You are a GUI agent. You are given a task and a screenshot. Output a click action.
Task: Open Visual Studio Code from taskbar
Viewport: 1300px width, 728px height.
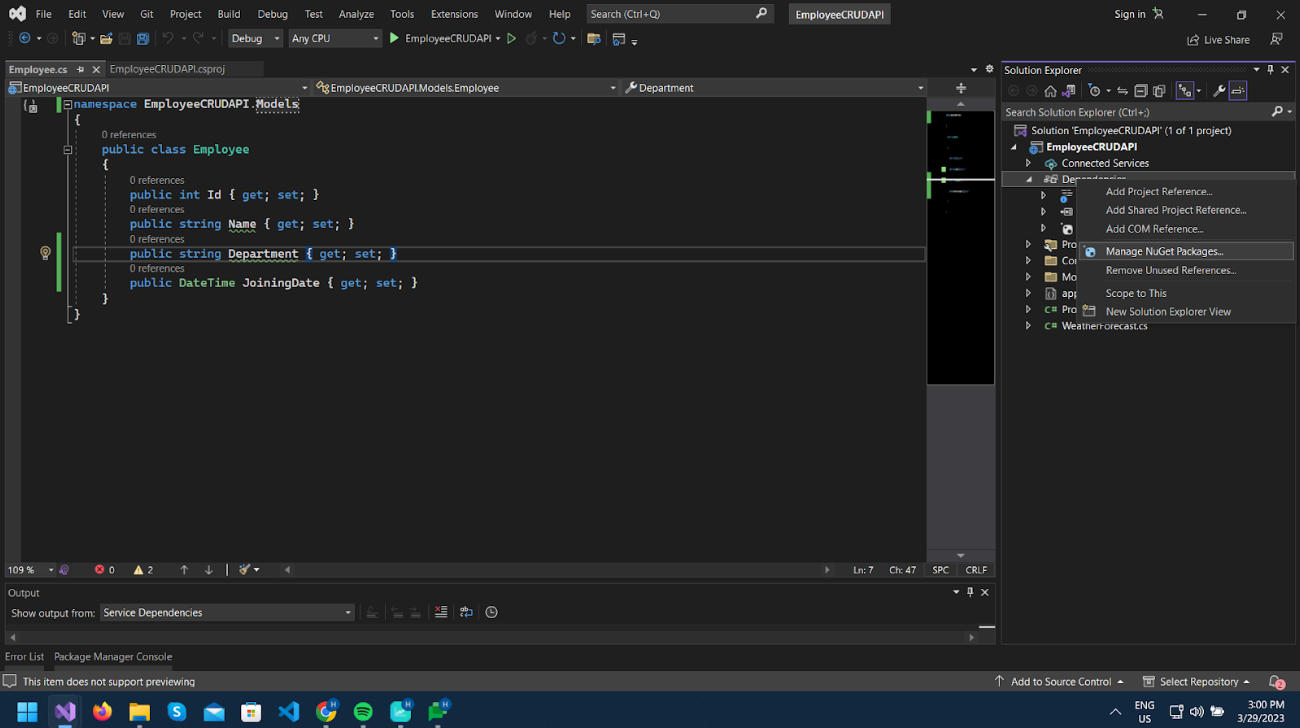click(289, 712)
